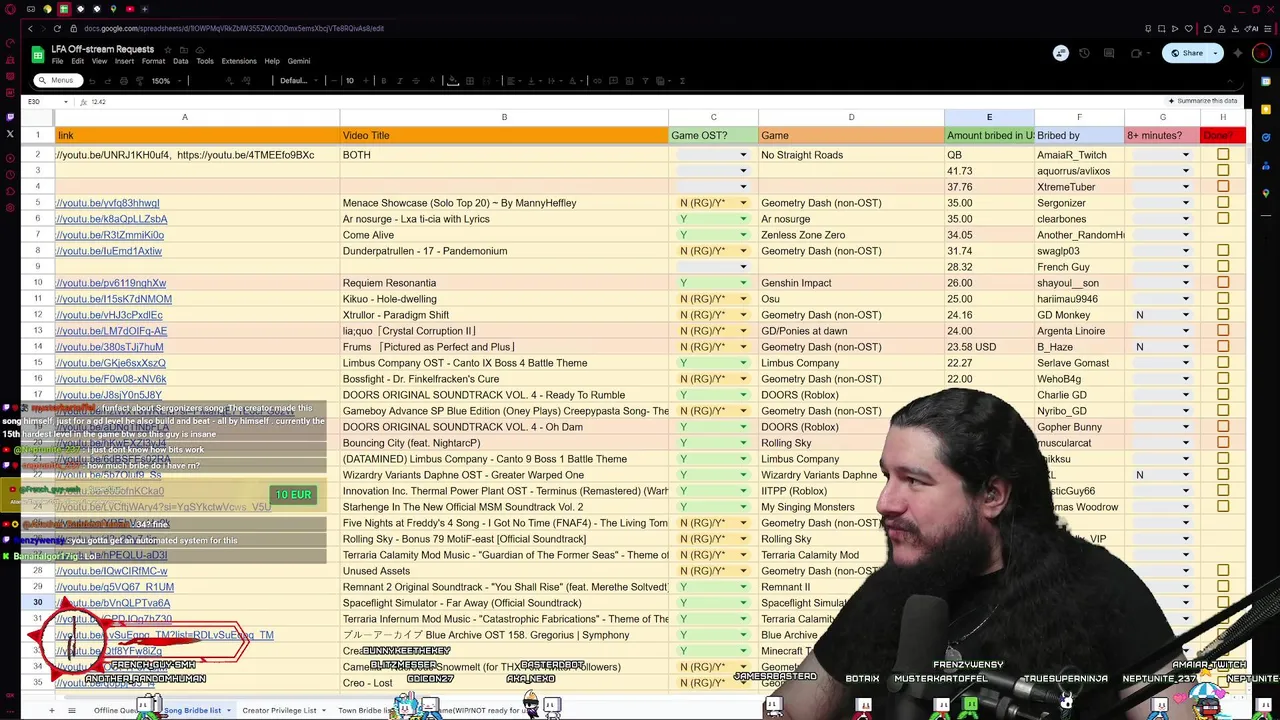
Task: Click the redo arrow in the toolbar
Action: [x=106, y=81]
